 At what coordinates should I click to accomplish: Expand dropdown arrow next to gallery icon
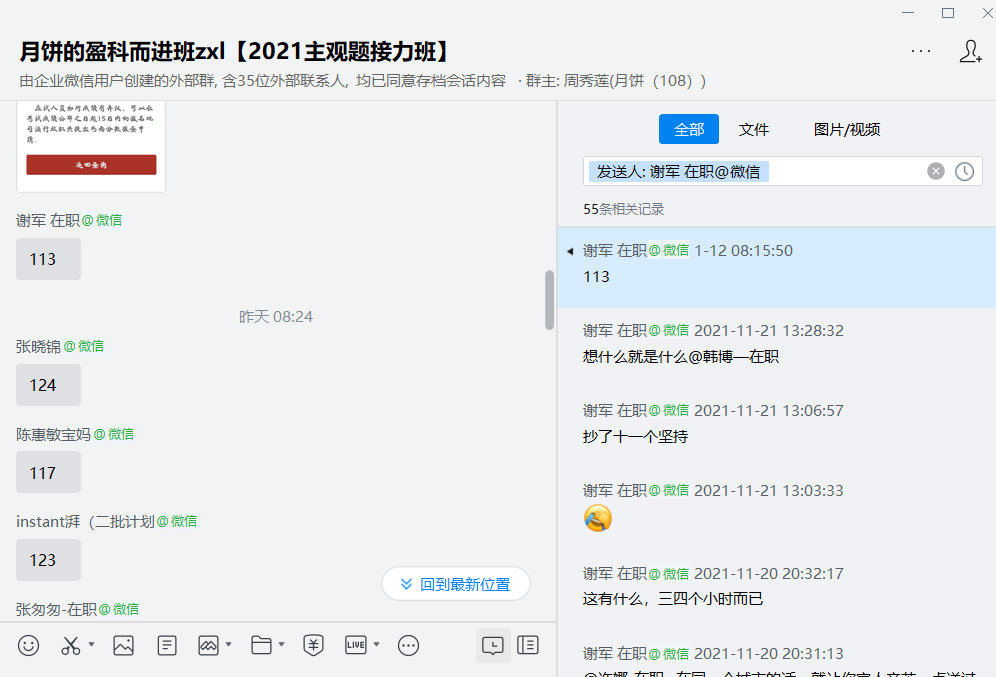[229, 644]
